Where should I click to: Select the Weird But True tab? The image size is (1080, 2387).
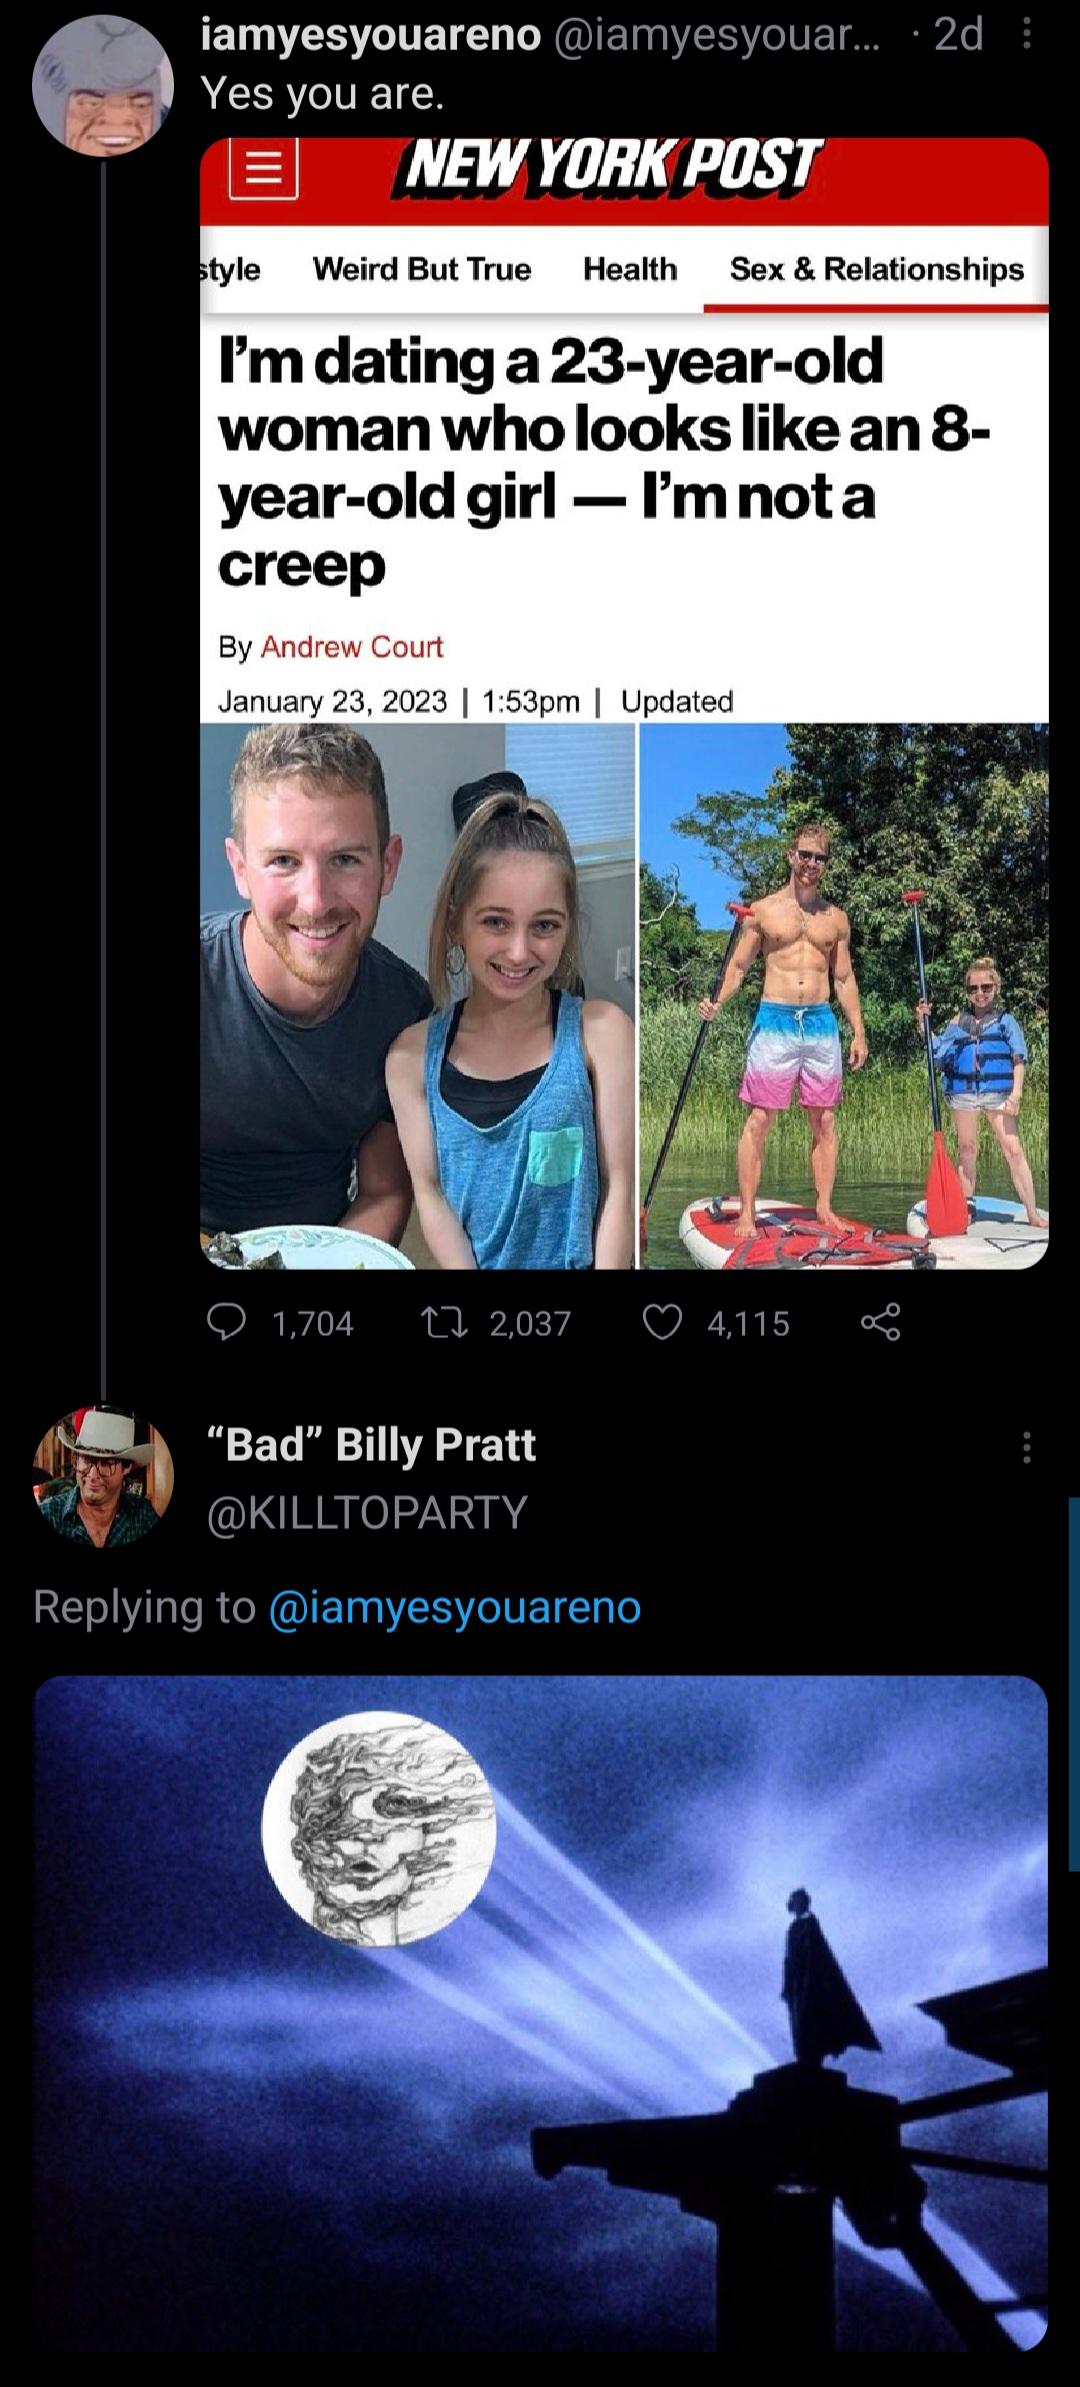click(x=421, y=269)
